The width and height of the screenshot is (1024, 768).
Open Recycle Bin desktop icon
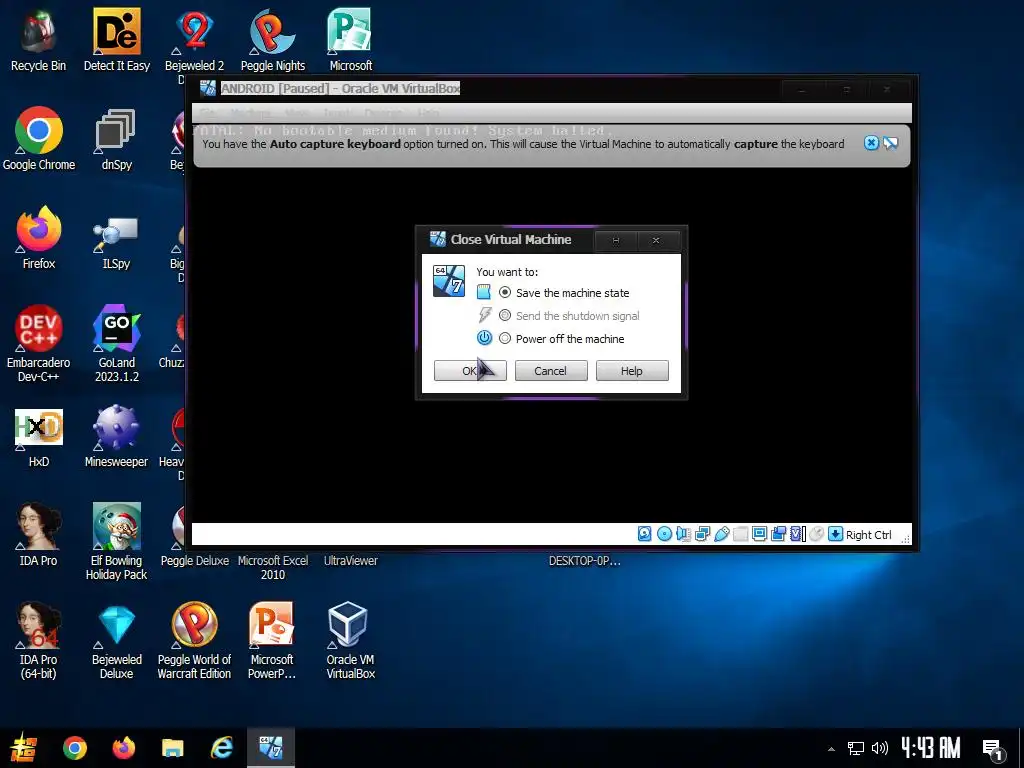click(x=39, y=40)
